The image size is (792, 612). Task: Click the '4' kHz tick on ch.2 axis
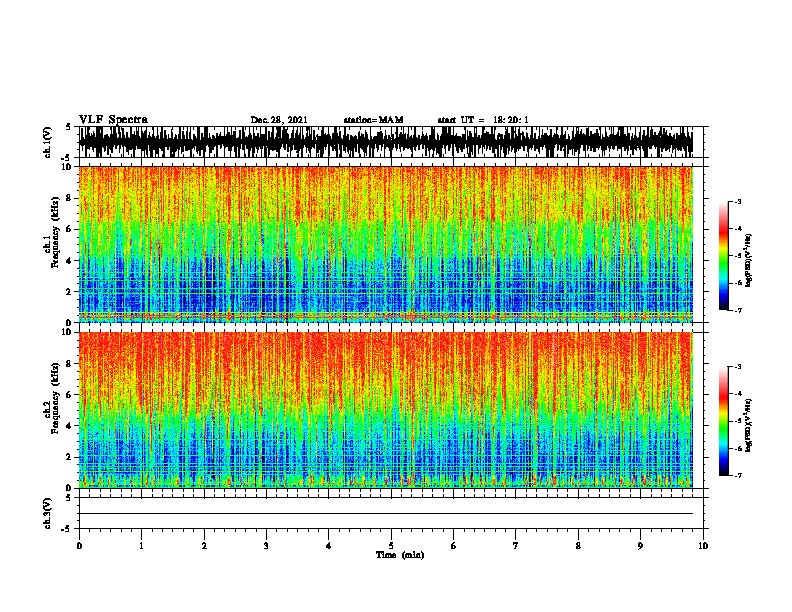[70, 426]
